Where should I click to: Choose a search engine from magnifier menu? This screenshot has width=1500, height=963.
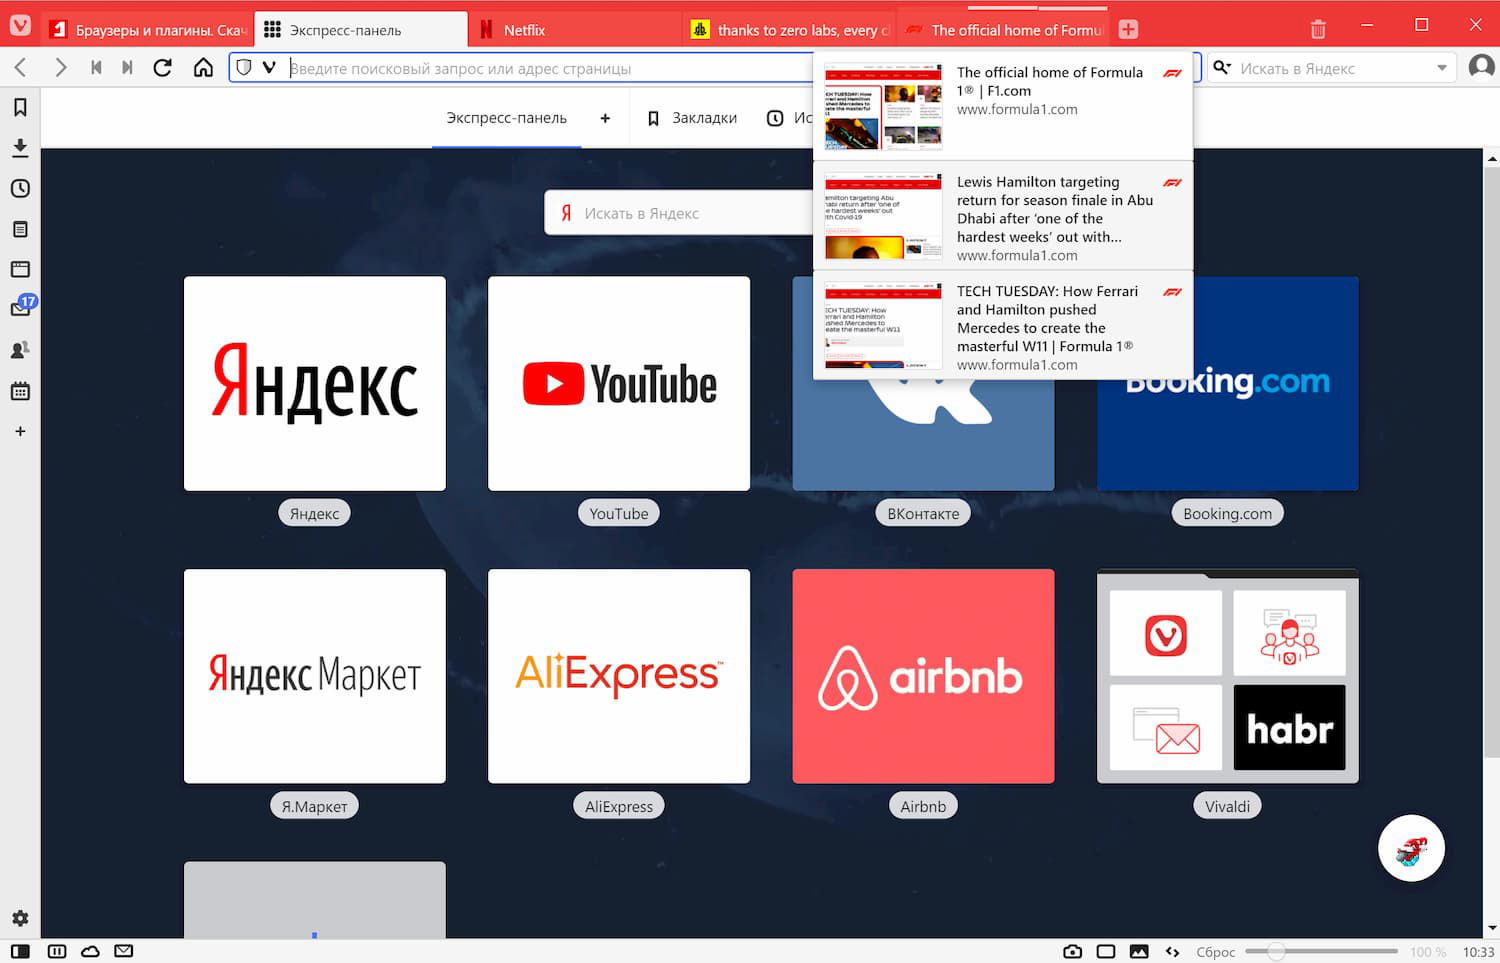[x=1222, y=68]
